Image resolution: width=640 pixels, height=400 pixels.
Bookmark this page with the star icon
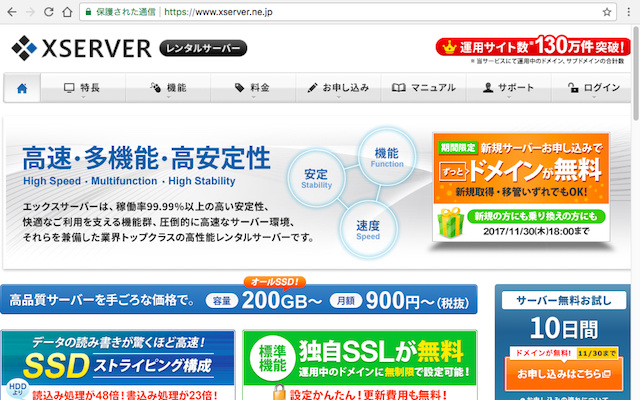pyautogui.click(x=606, y=12)
